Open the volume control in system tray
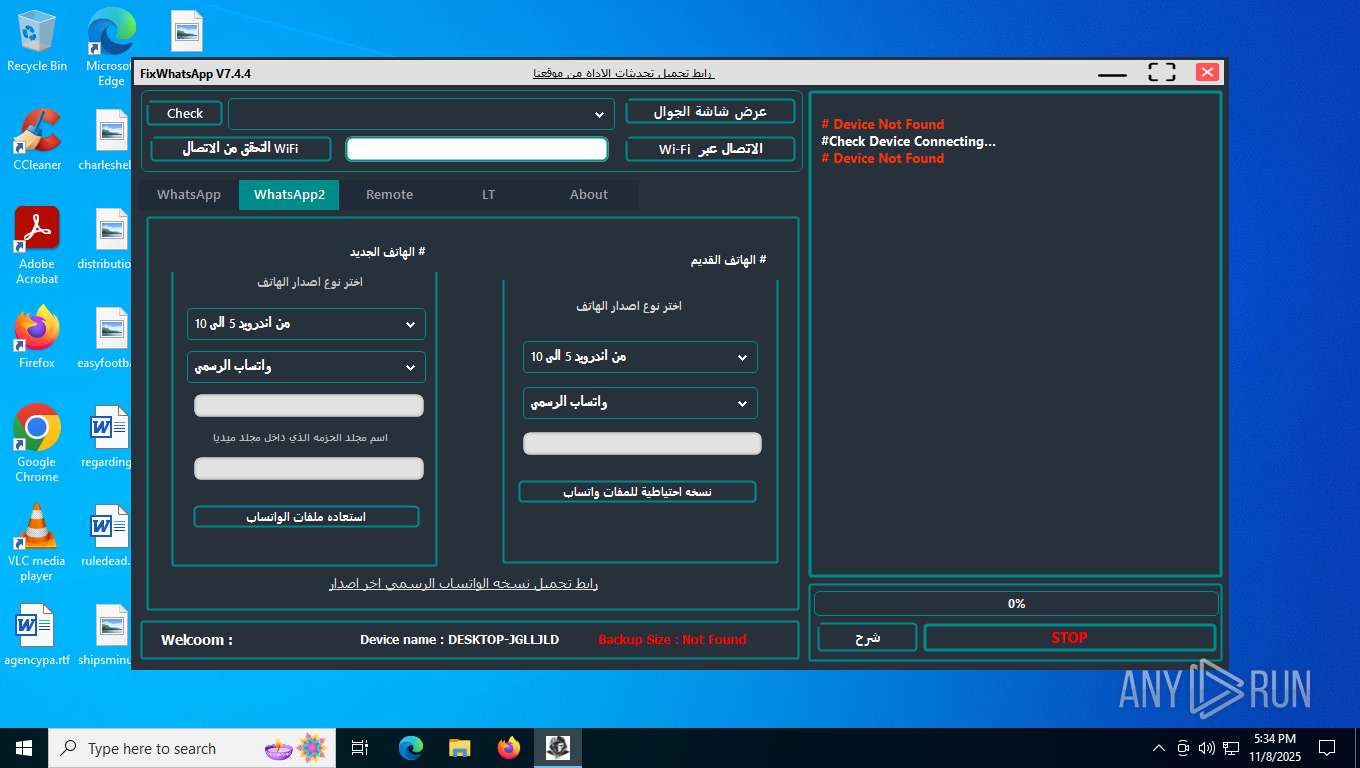This screenshot has width=1360, height=768. (1206, 748)
